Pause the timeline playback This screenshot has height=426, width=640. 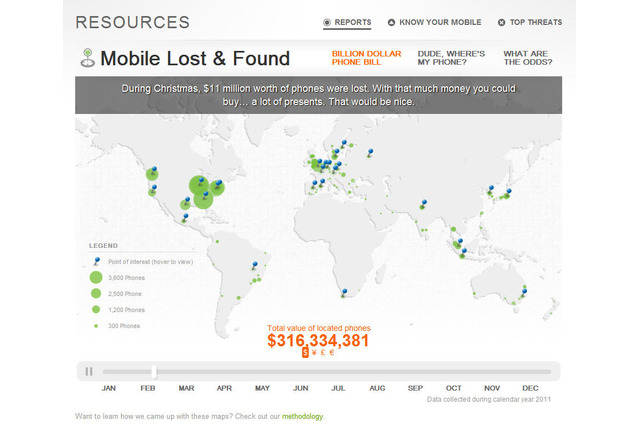89,371
